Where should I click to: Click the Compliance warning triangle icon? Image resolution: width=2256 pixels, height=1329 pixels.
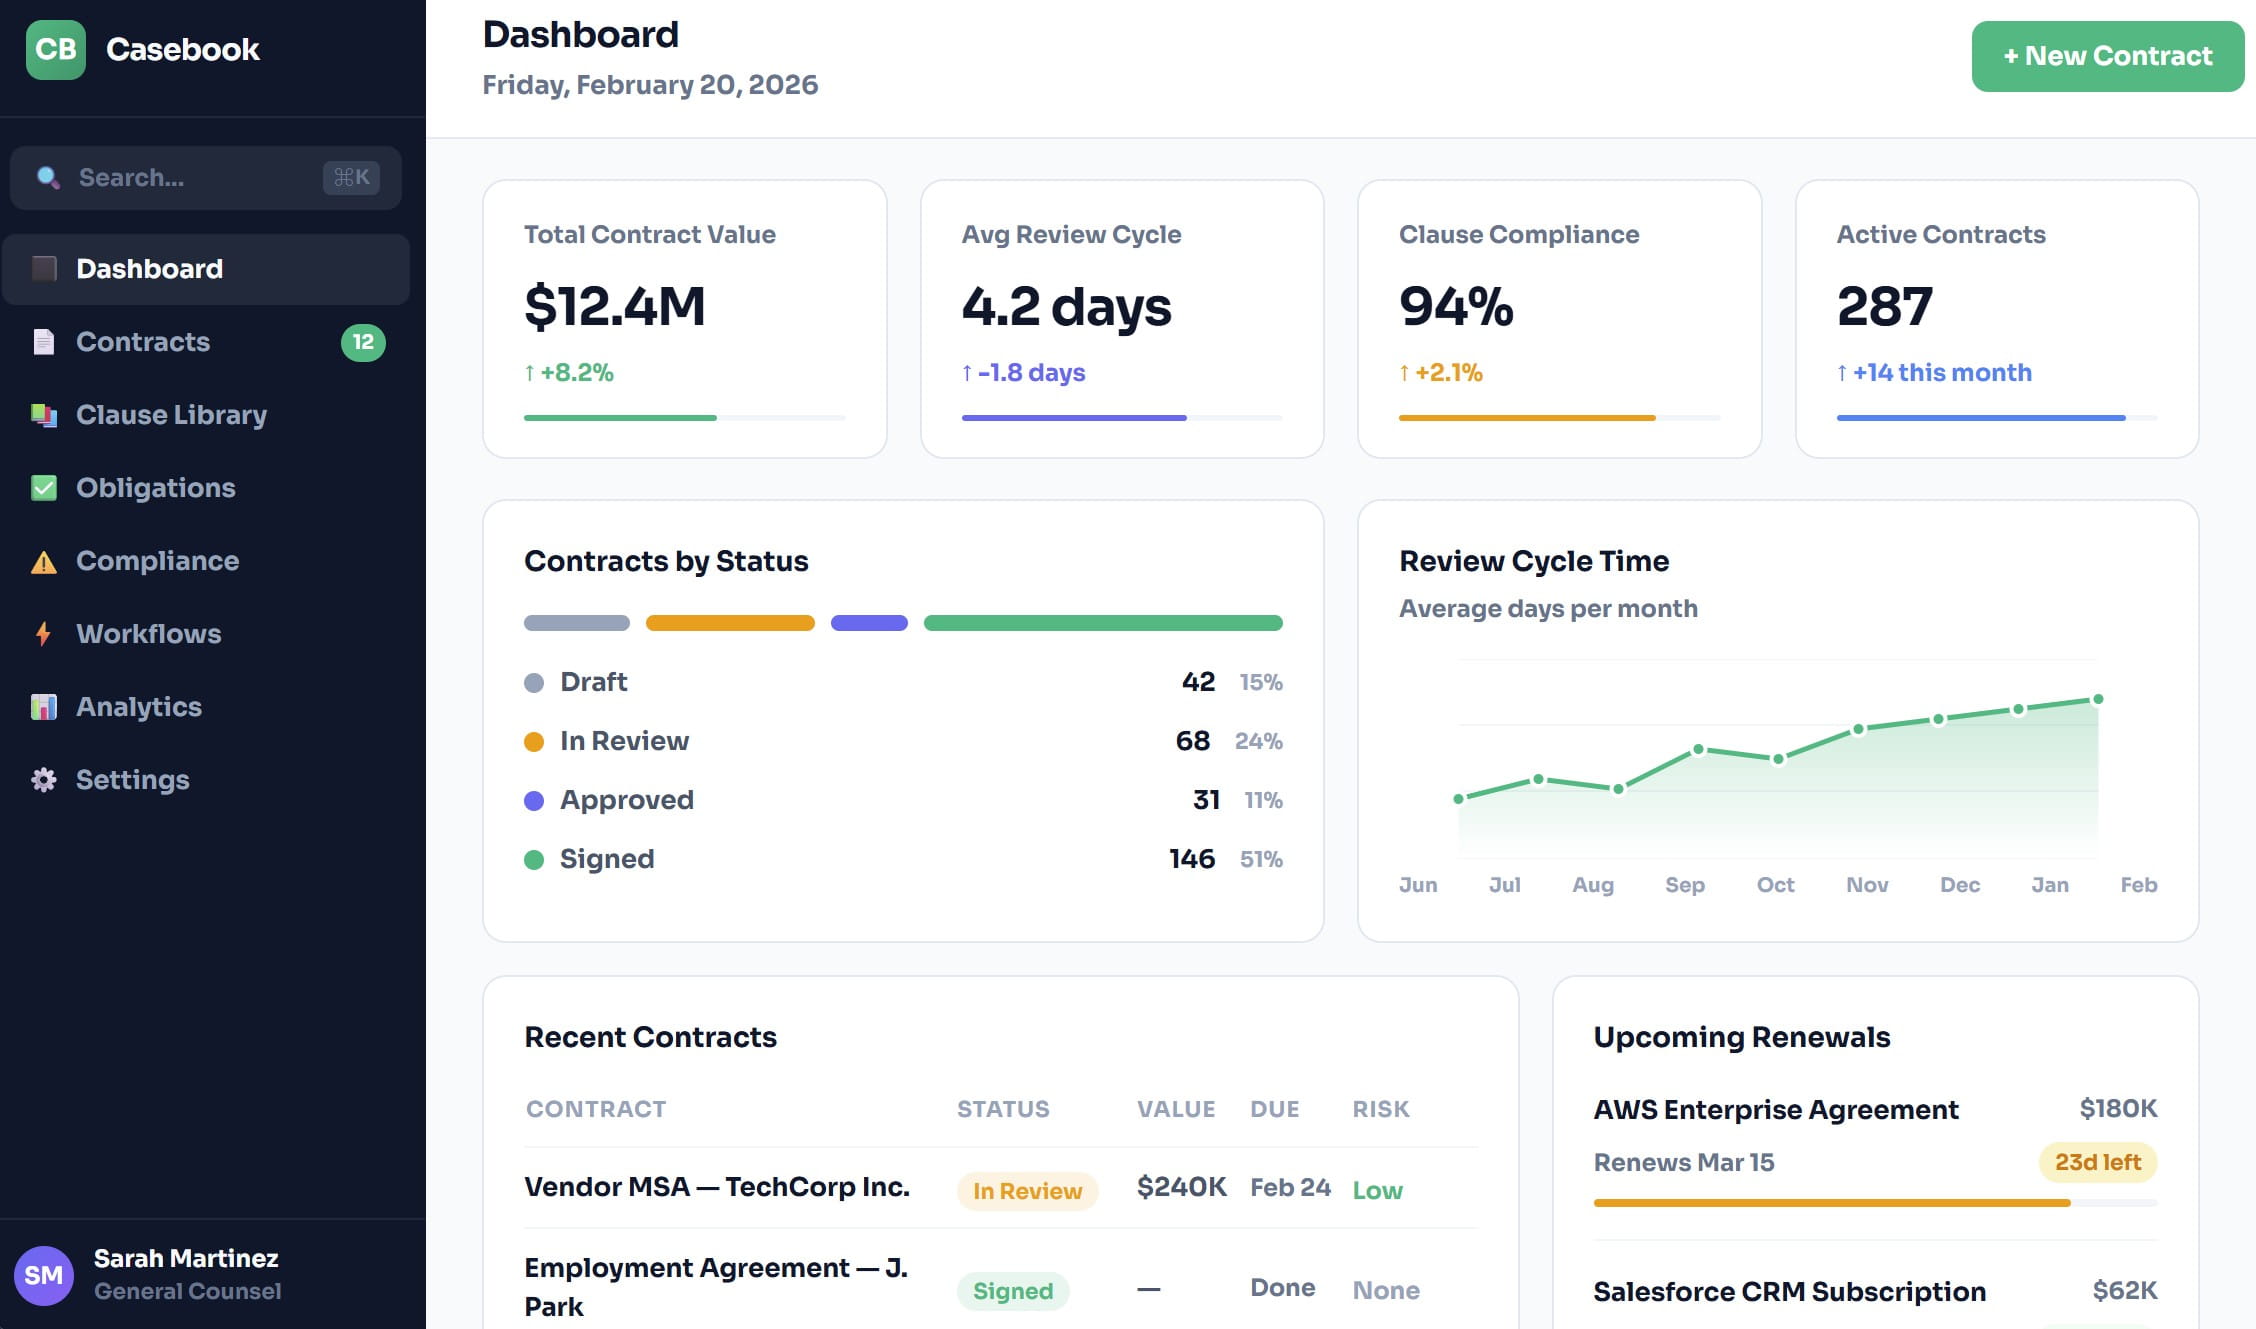coord(43,562)
